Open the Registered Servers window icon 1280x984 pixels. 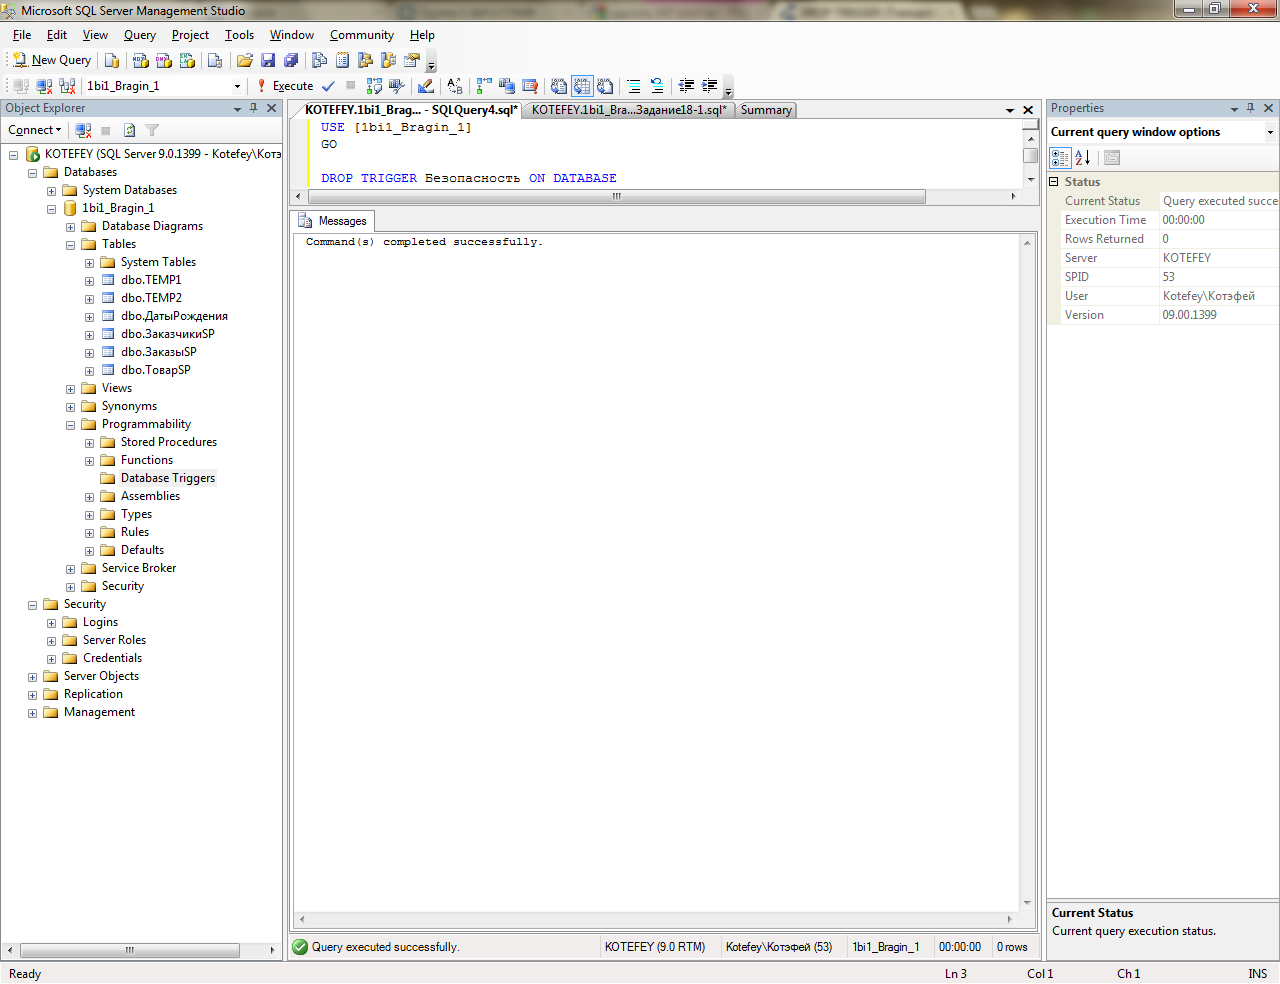coord(320,60)
